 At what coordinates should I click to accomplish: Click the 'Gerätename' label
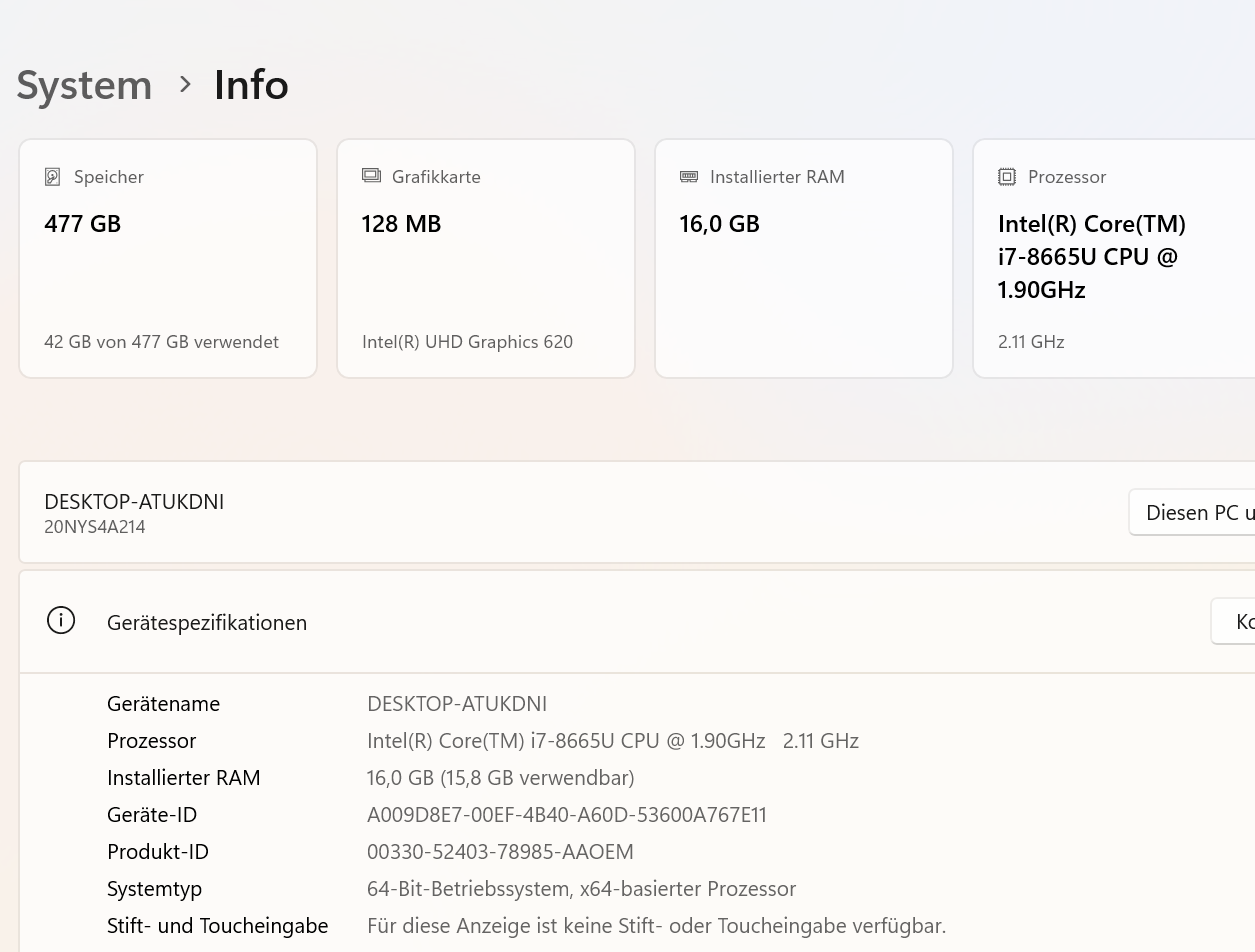pos(163,704)
